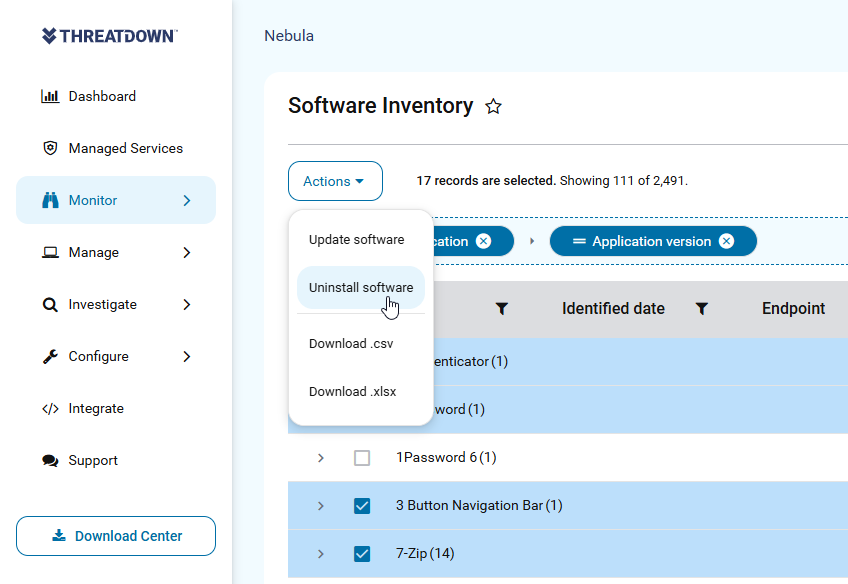Click the Endpoint column header

793,309
